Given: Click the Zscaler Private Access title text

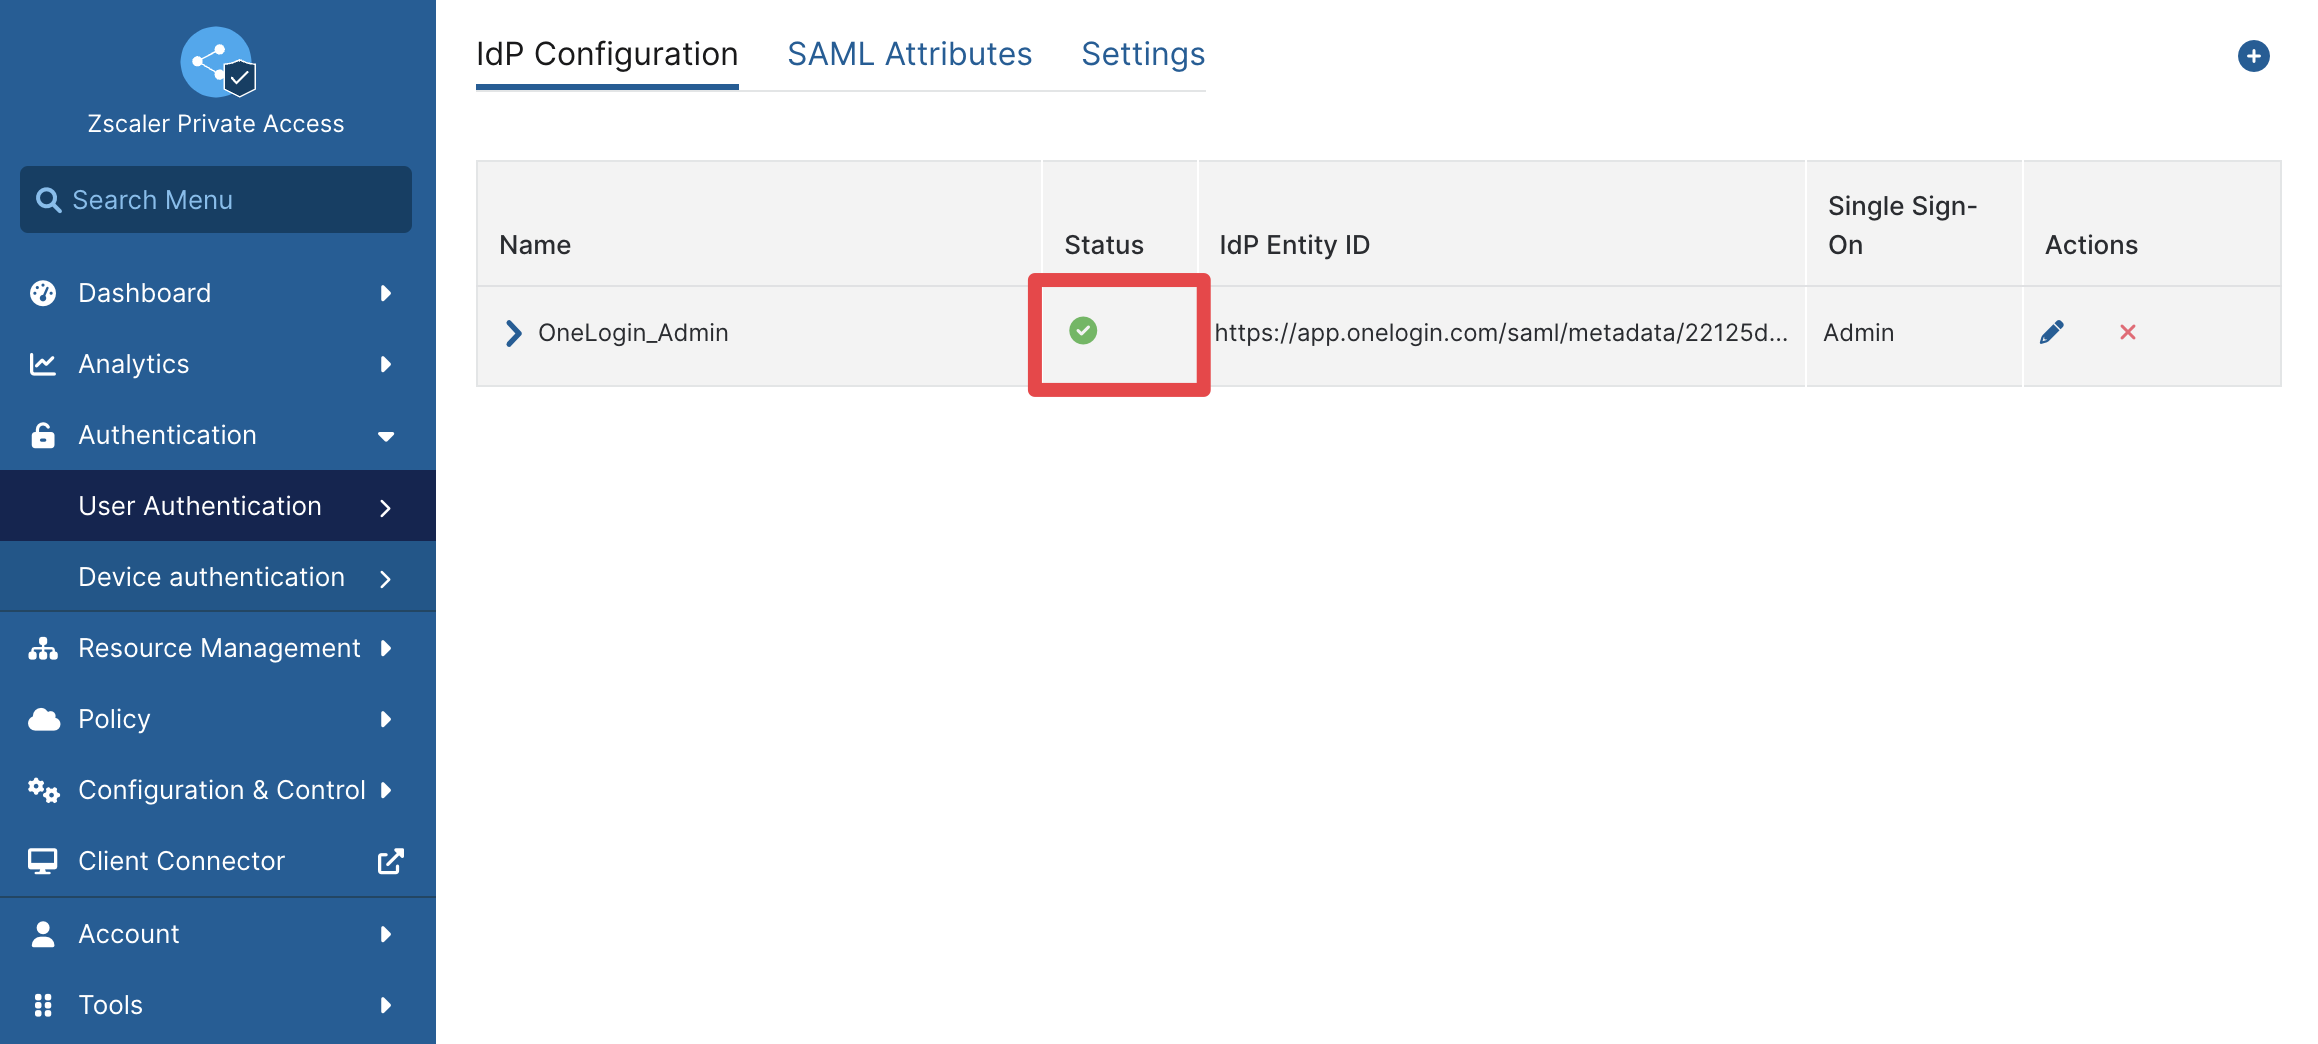Looking at the screenshot, I should [216, 123].
